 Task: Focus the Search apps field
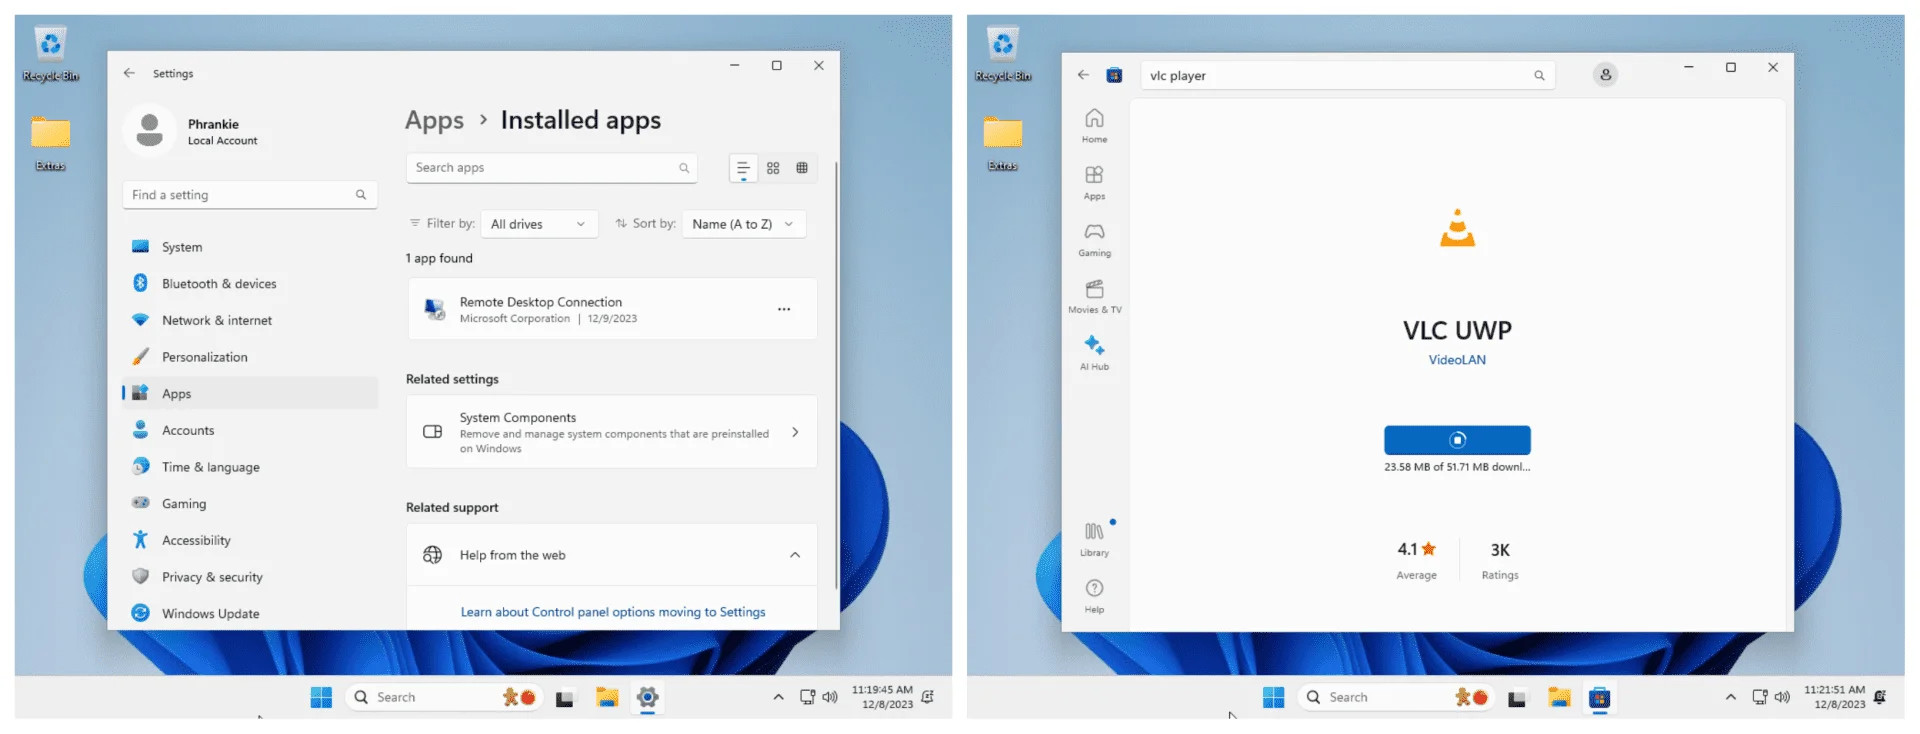(551, 168)
